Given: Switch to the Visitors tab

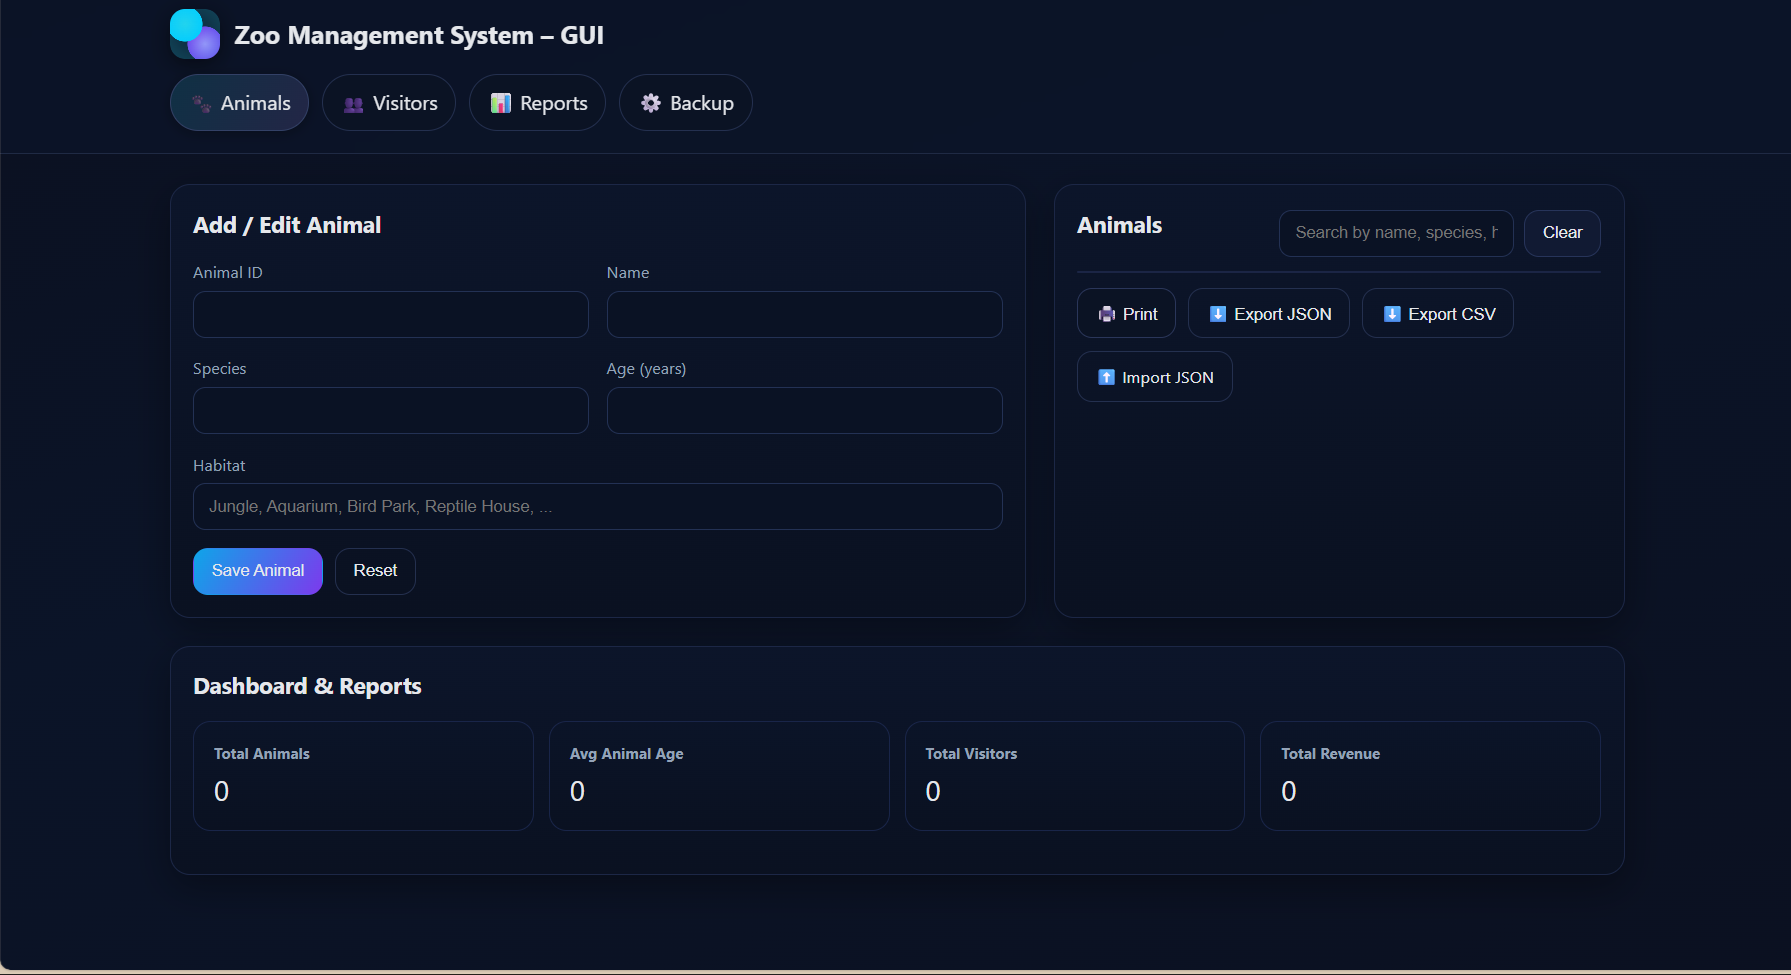Looking at the screenshot, I should pyautogui.click(x=389, y=103).
